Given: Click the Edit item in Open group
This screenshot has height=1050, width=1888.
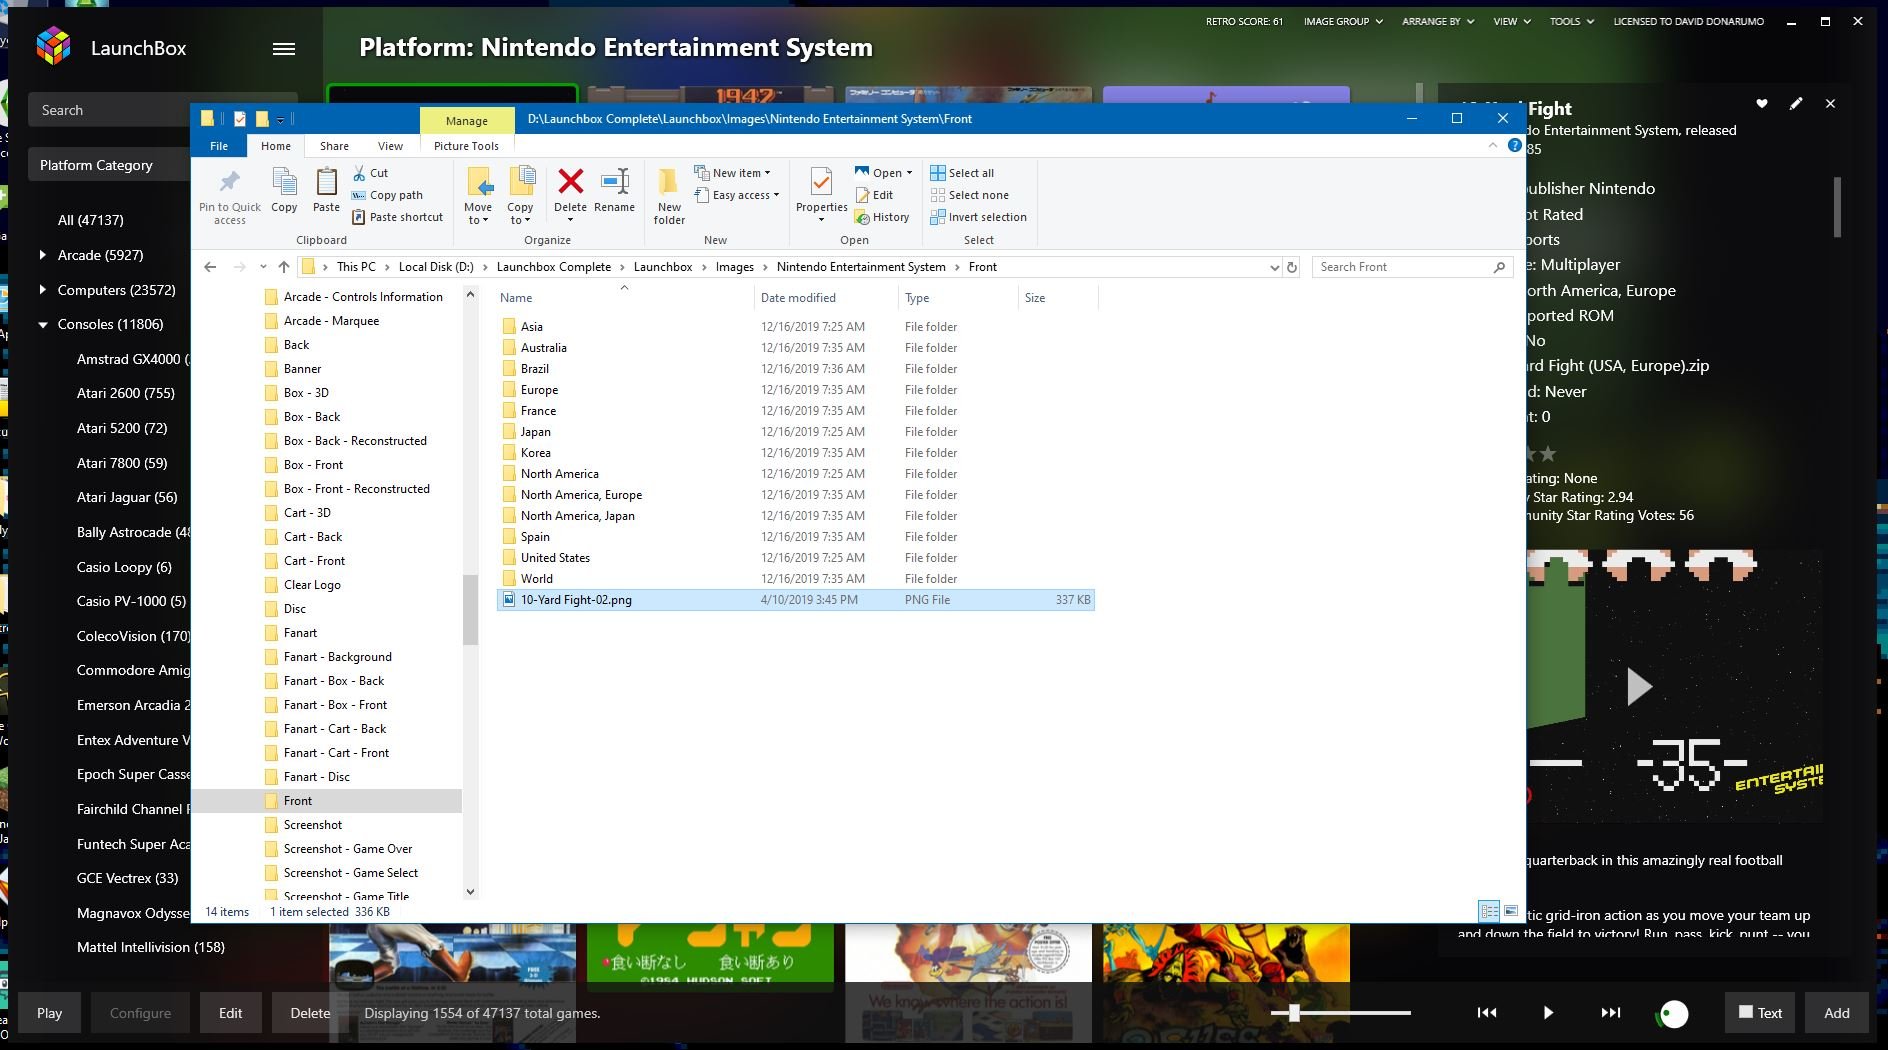Looking at the screenshot, I should [875, 195].
